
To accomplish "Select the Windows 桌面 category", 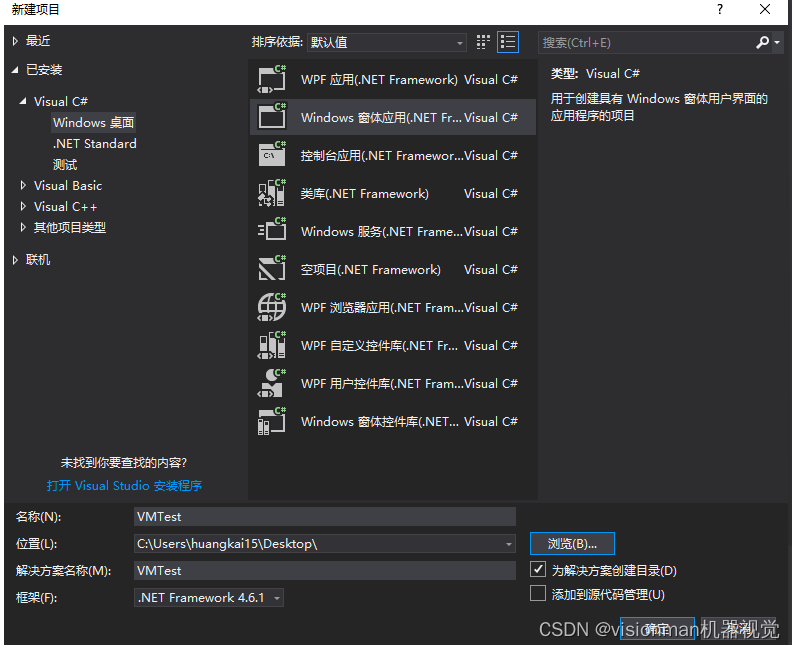I will pos(93,122).
